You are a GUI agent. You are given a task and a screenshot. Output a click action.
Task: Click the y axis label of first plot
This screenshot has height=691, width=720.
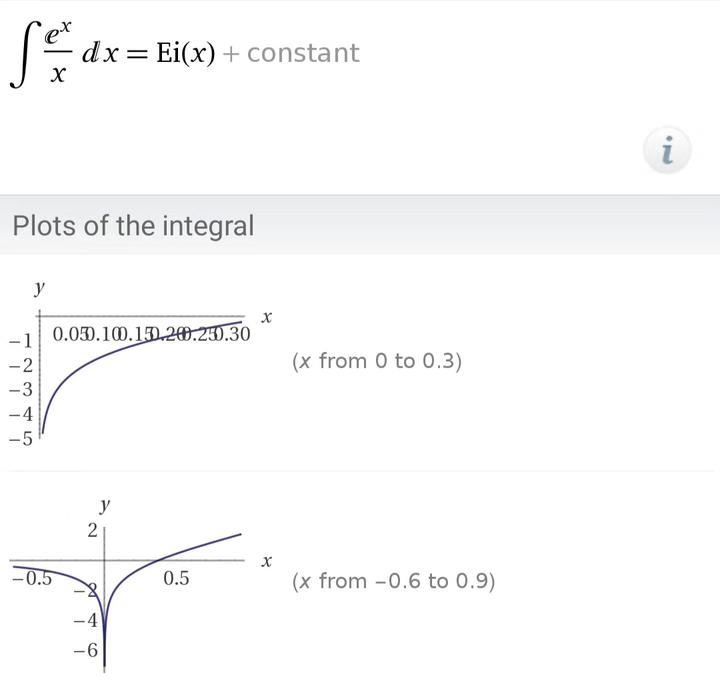[x=39, y=288]
